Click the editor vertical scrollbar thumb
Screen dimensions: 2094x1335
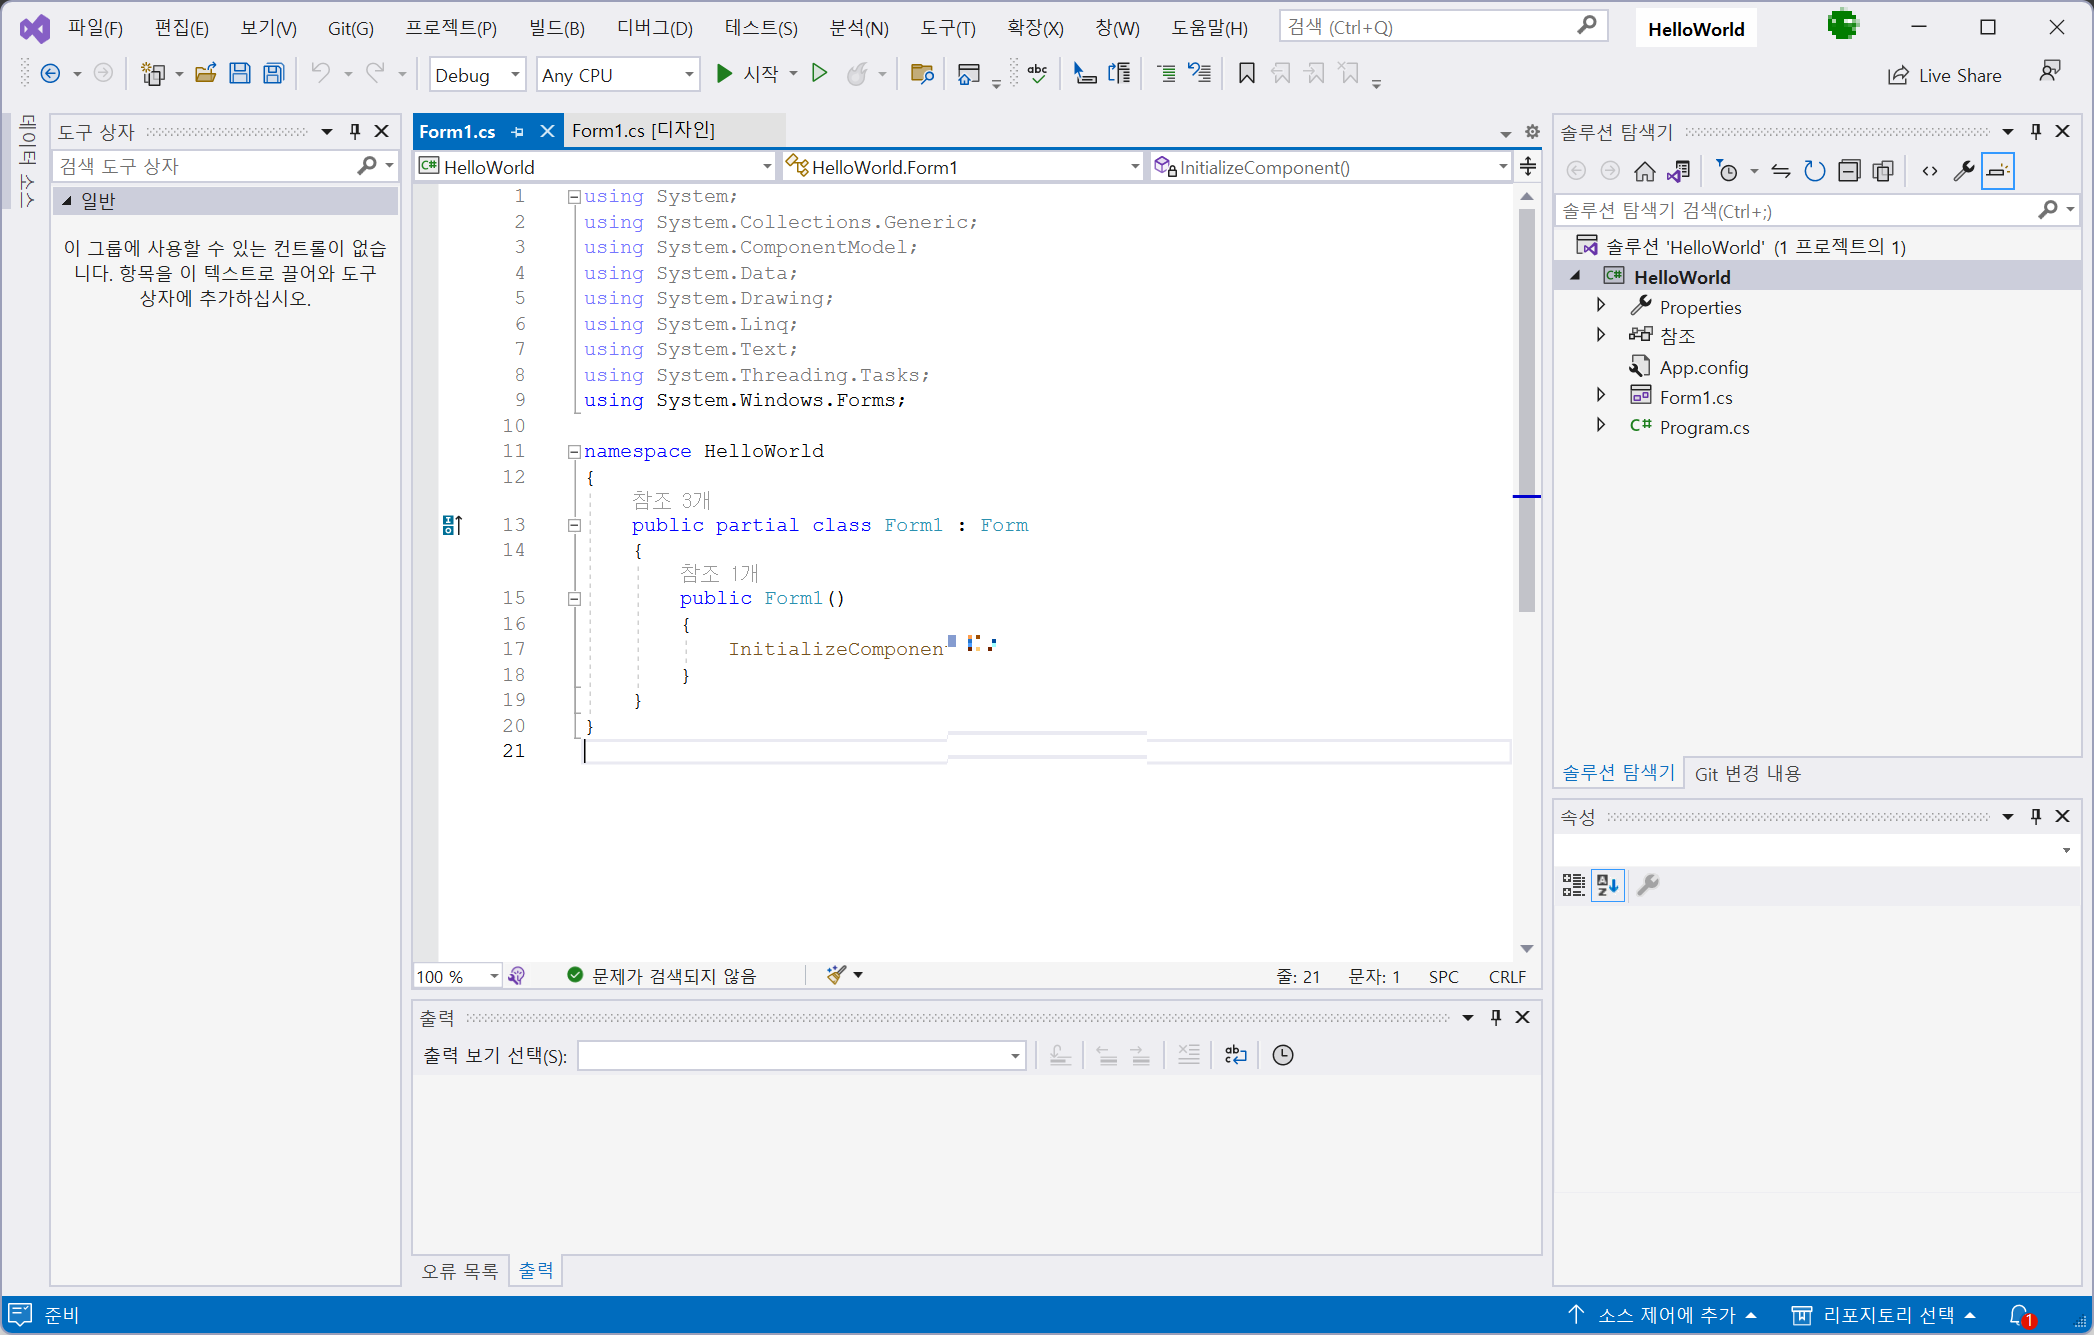[1526, 410]
